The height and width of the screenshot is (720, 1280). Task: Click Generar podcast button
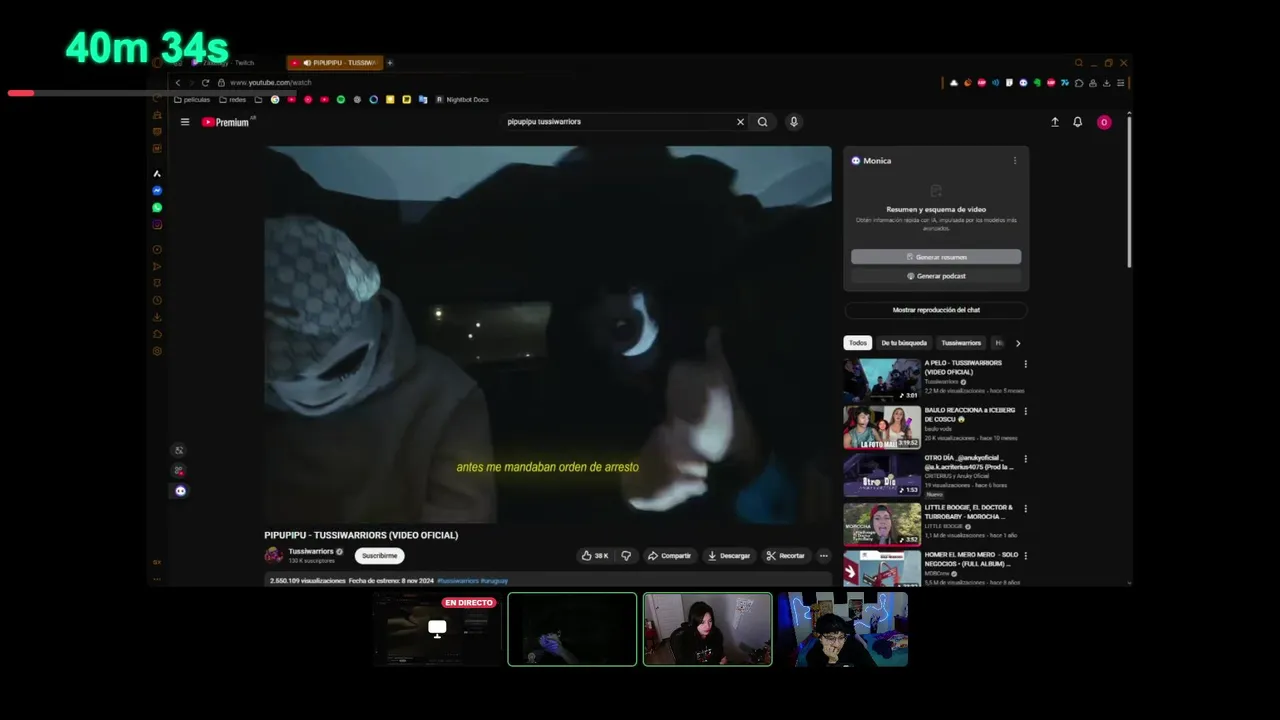(x=936, y=276)
